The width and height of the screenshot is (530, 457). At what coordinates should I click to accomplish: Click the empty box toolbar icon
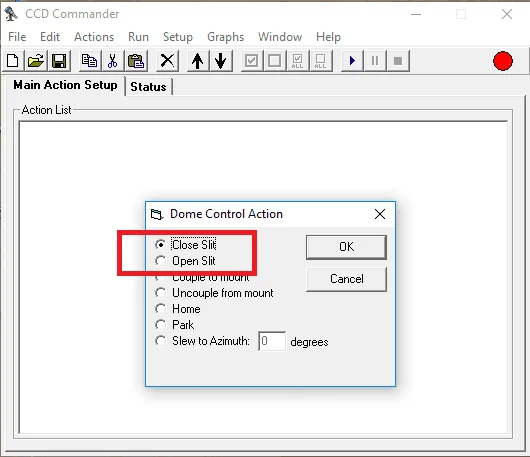point(274,61)
